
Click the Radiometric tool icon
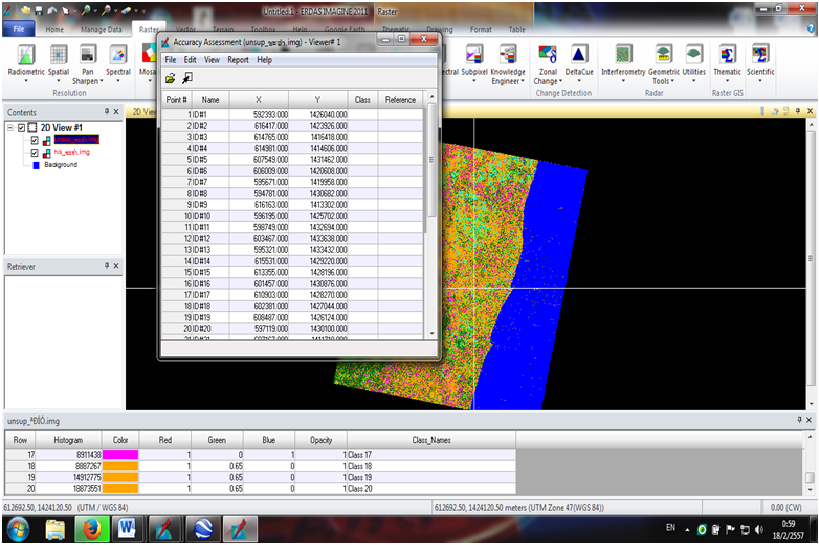(x=27, y=54)
